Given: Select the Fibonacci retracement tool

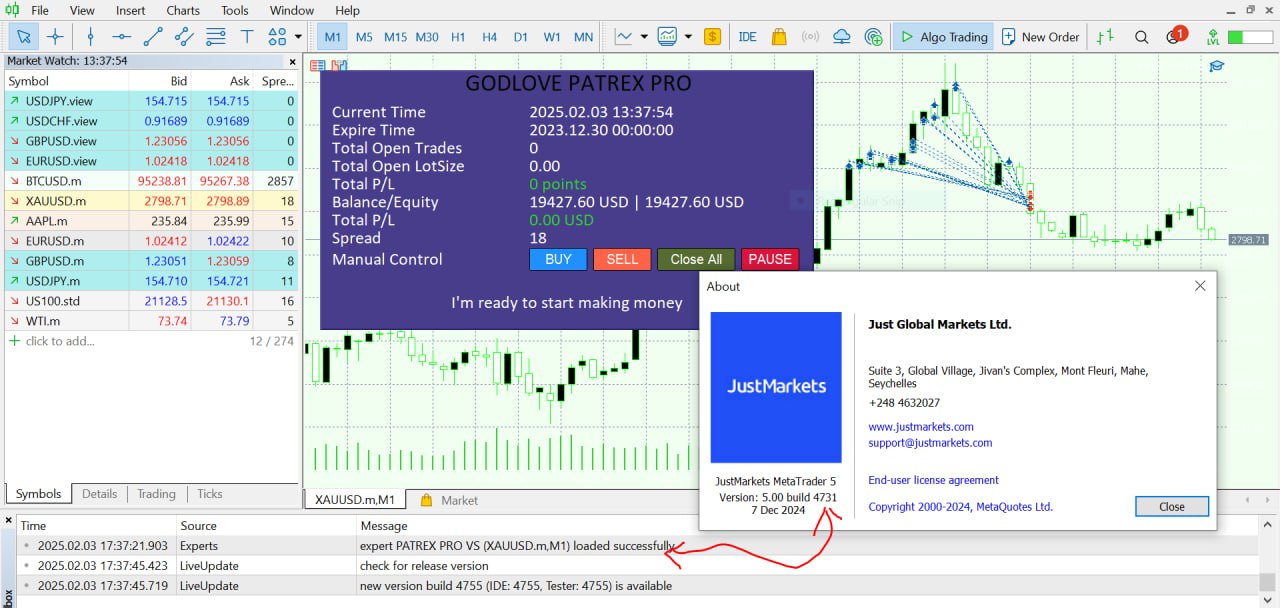Looking at the screenshot, I should [x=215, y=37].
